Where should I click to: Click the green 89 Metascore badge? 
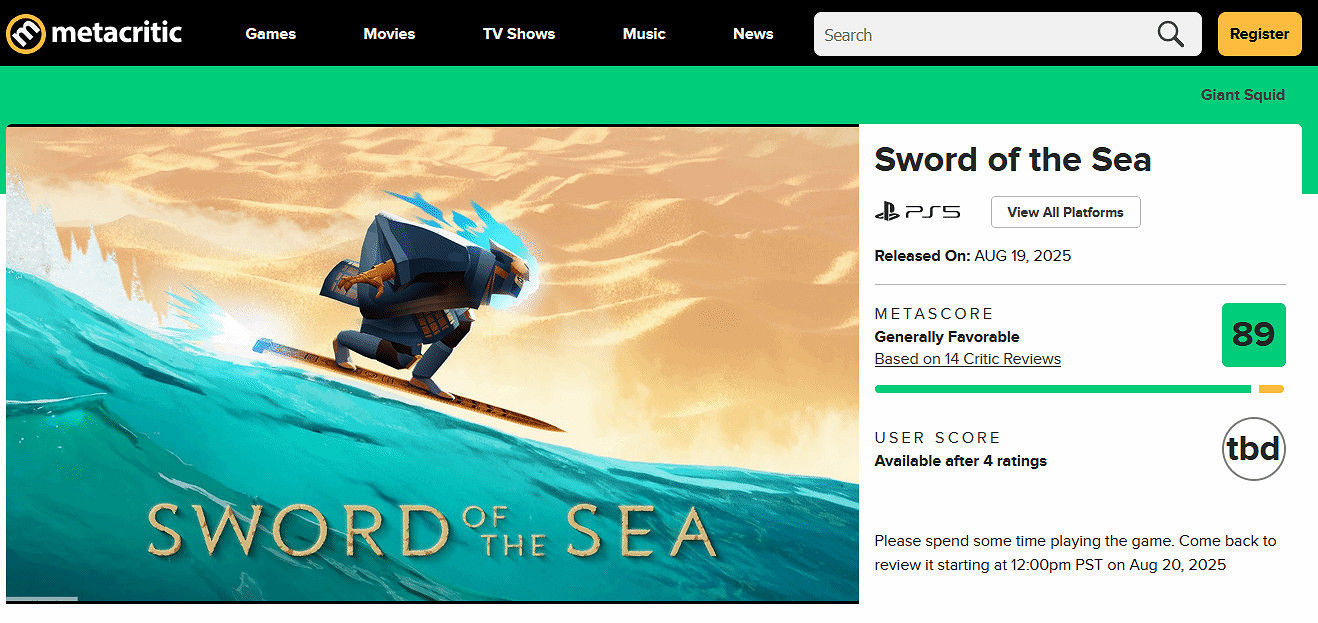1253,335
